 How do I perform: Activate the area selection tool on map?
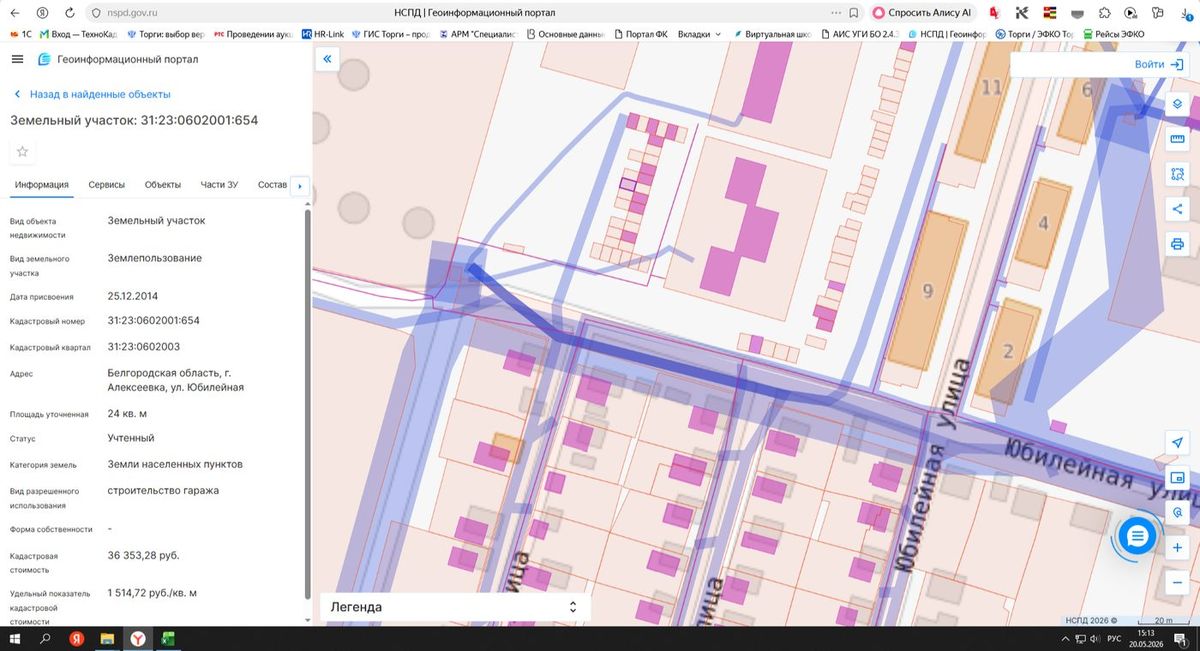tap(1177, 174)
